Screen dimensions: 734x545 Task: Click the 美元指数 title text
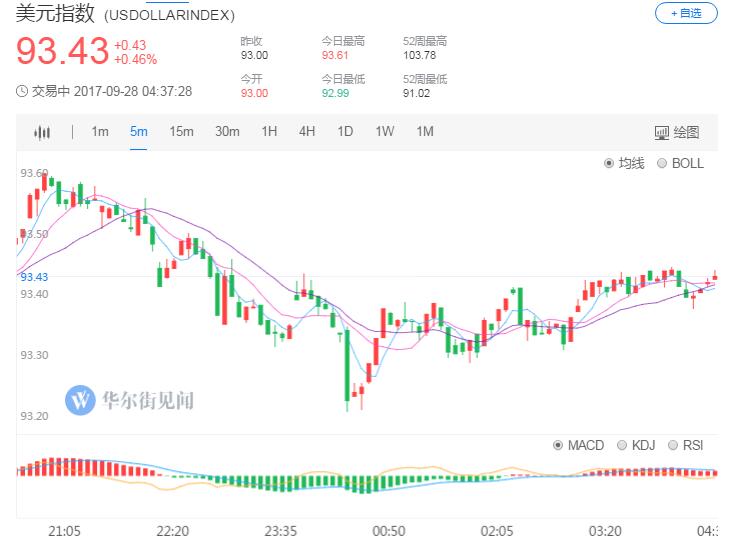[x=55, y=13]
